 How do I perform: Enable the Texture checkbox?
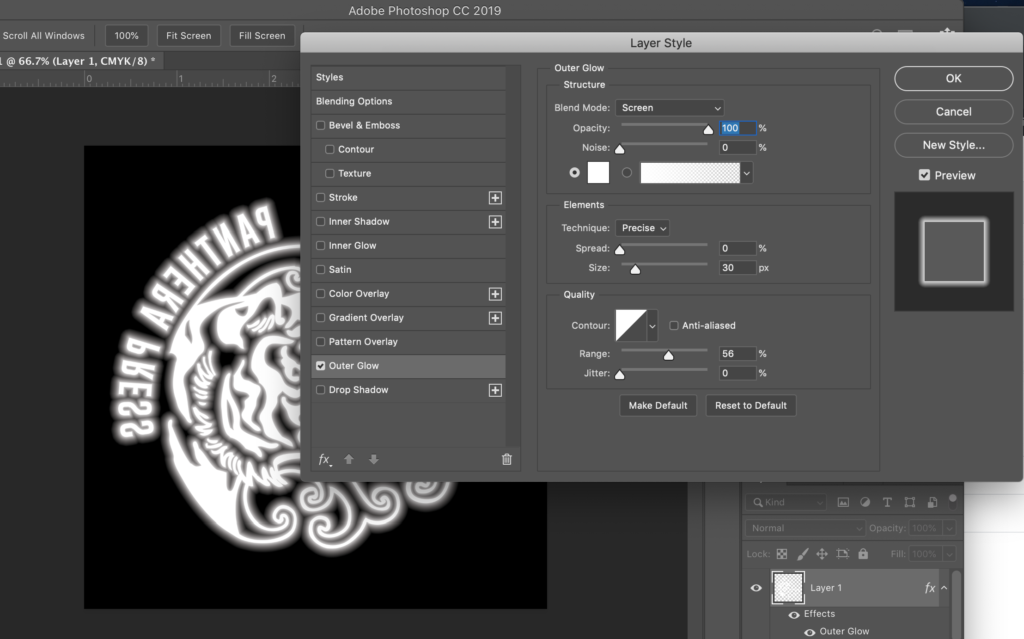coord(330,174)
